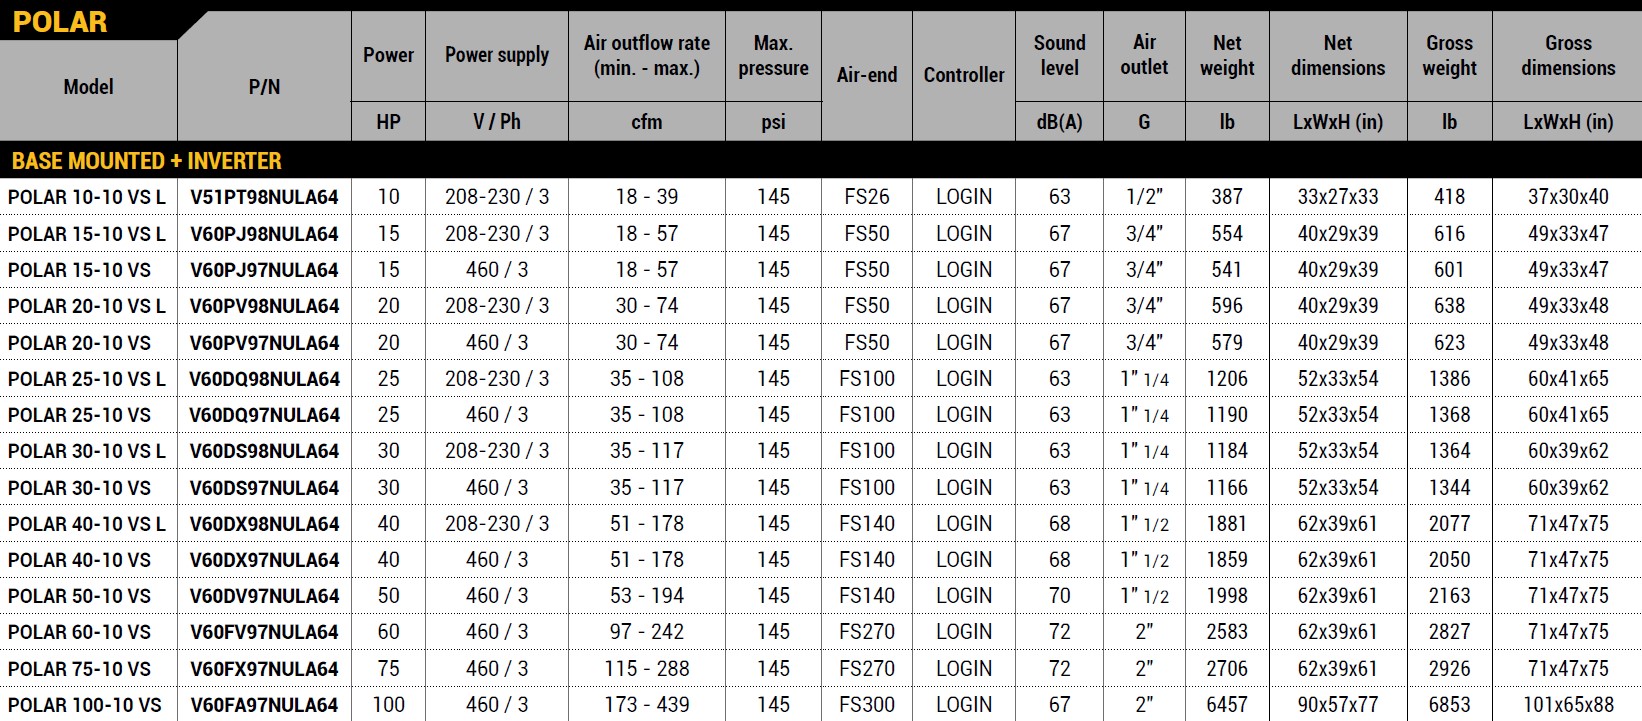Click the Model column header

tap(88, 87)
